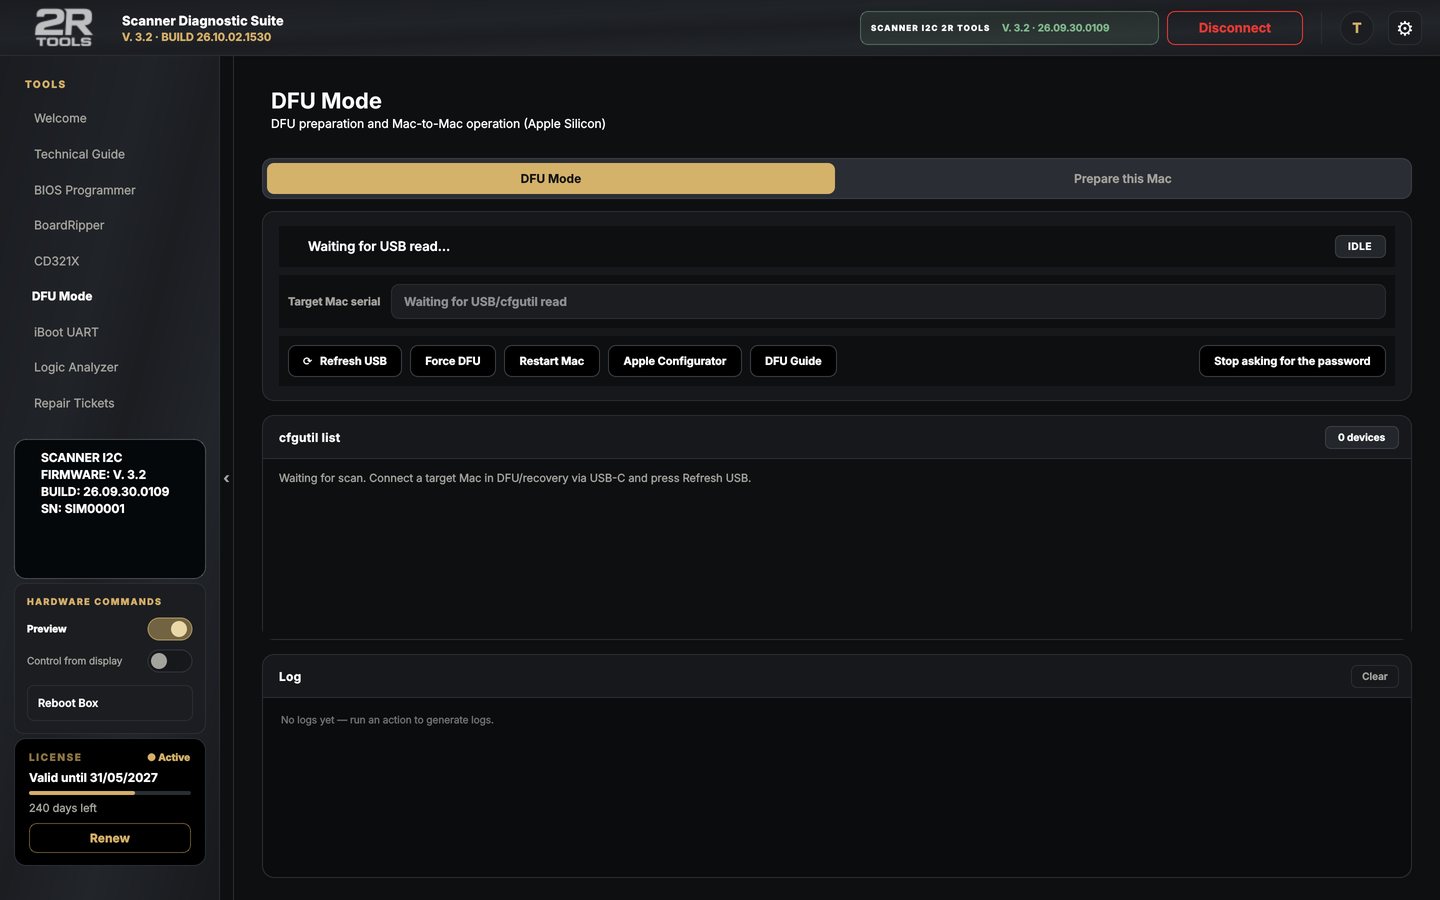The width and height of the screenshot is (1440, 900).
Task: Click the 0 devices badge
Action: pos(1361,437)
